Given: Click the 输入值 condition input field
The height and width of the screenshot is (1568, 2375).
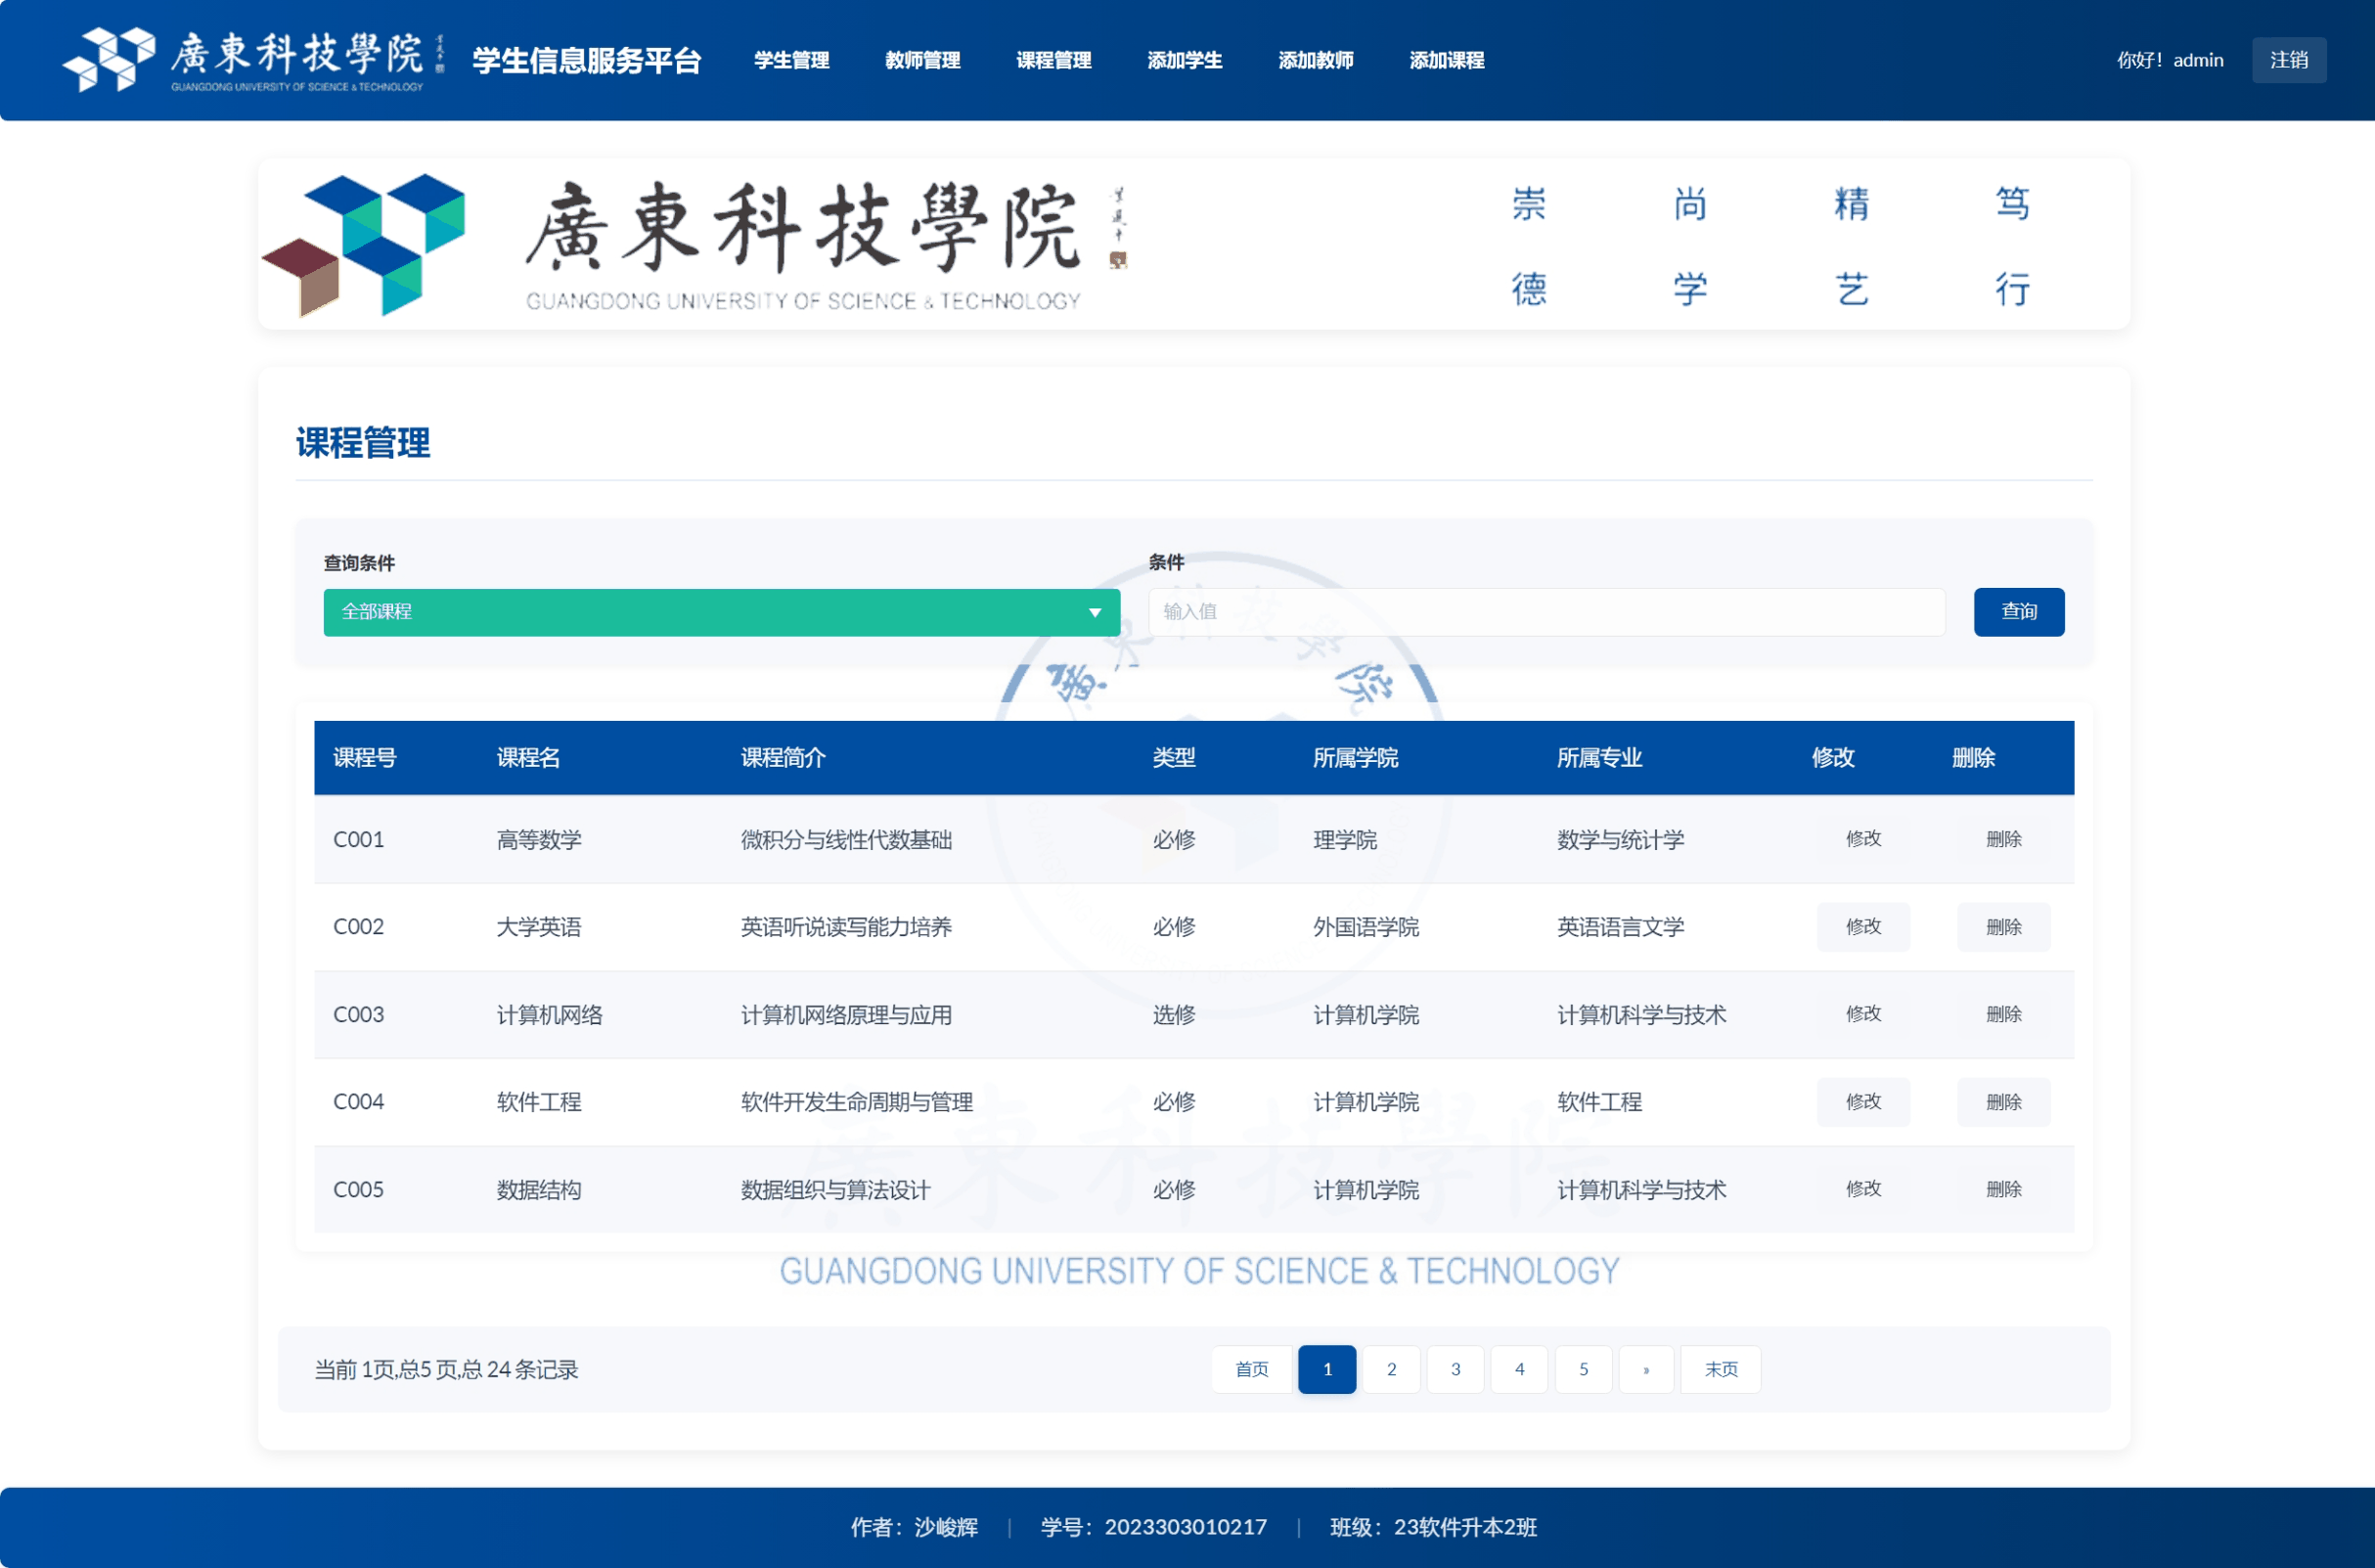Looking at the screenshot, I should pyautogui.click(x=1548, y=611).
